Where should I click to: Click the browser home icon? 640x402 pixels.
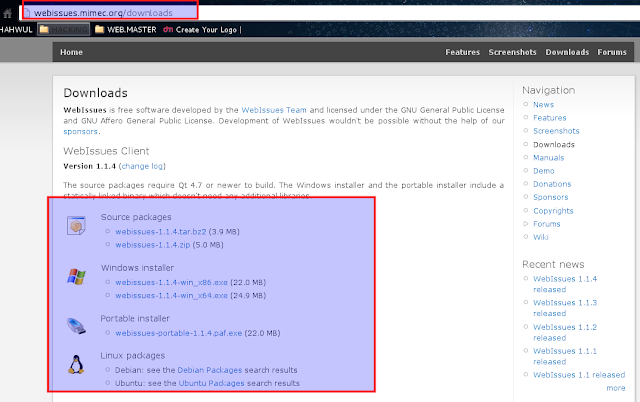pyautogui.click(x=7, y=13)
